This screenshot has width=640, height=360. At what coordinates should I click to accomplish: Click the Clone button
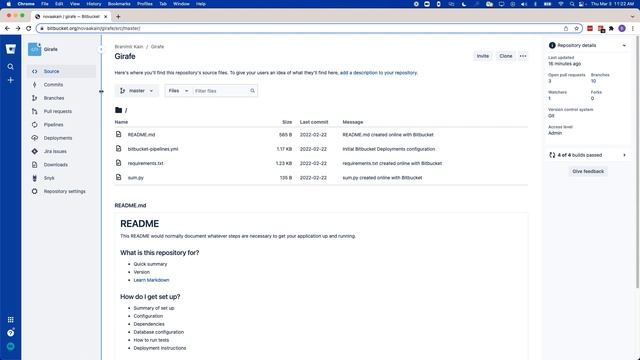pyautogui.click(x=505, y=56)
